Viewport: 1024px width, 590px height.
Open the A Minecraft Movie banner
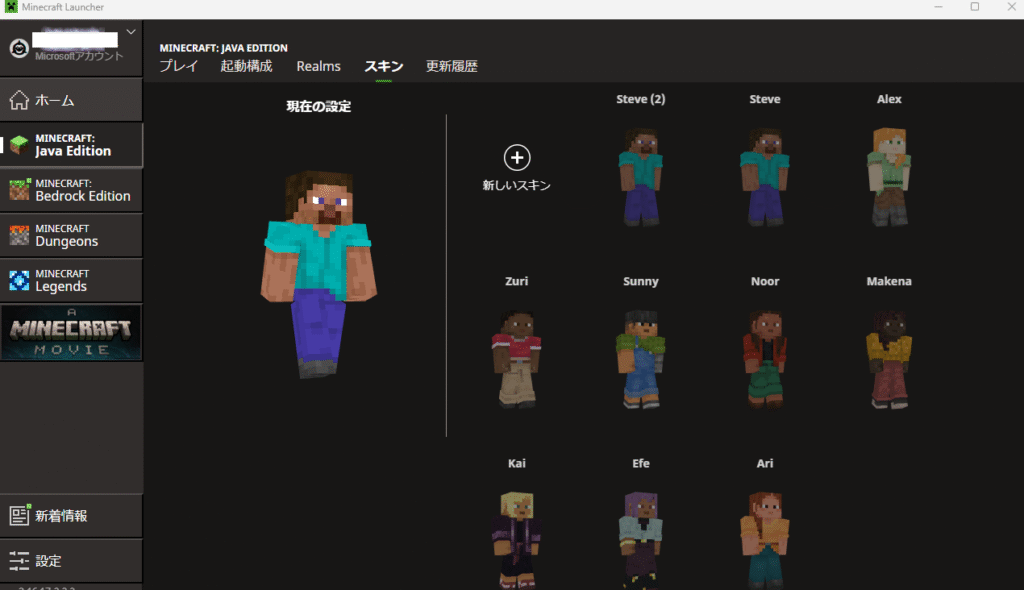[71, 333]
